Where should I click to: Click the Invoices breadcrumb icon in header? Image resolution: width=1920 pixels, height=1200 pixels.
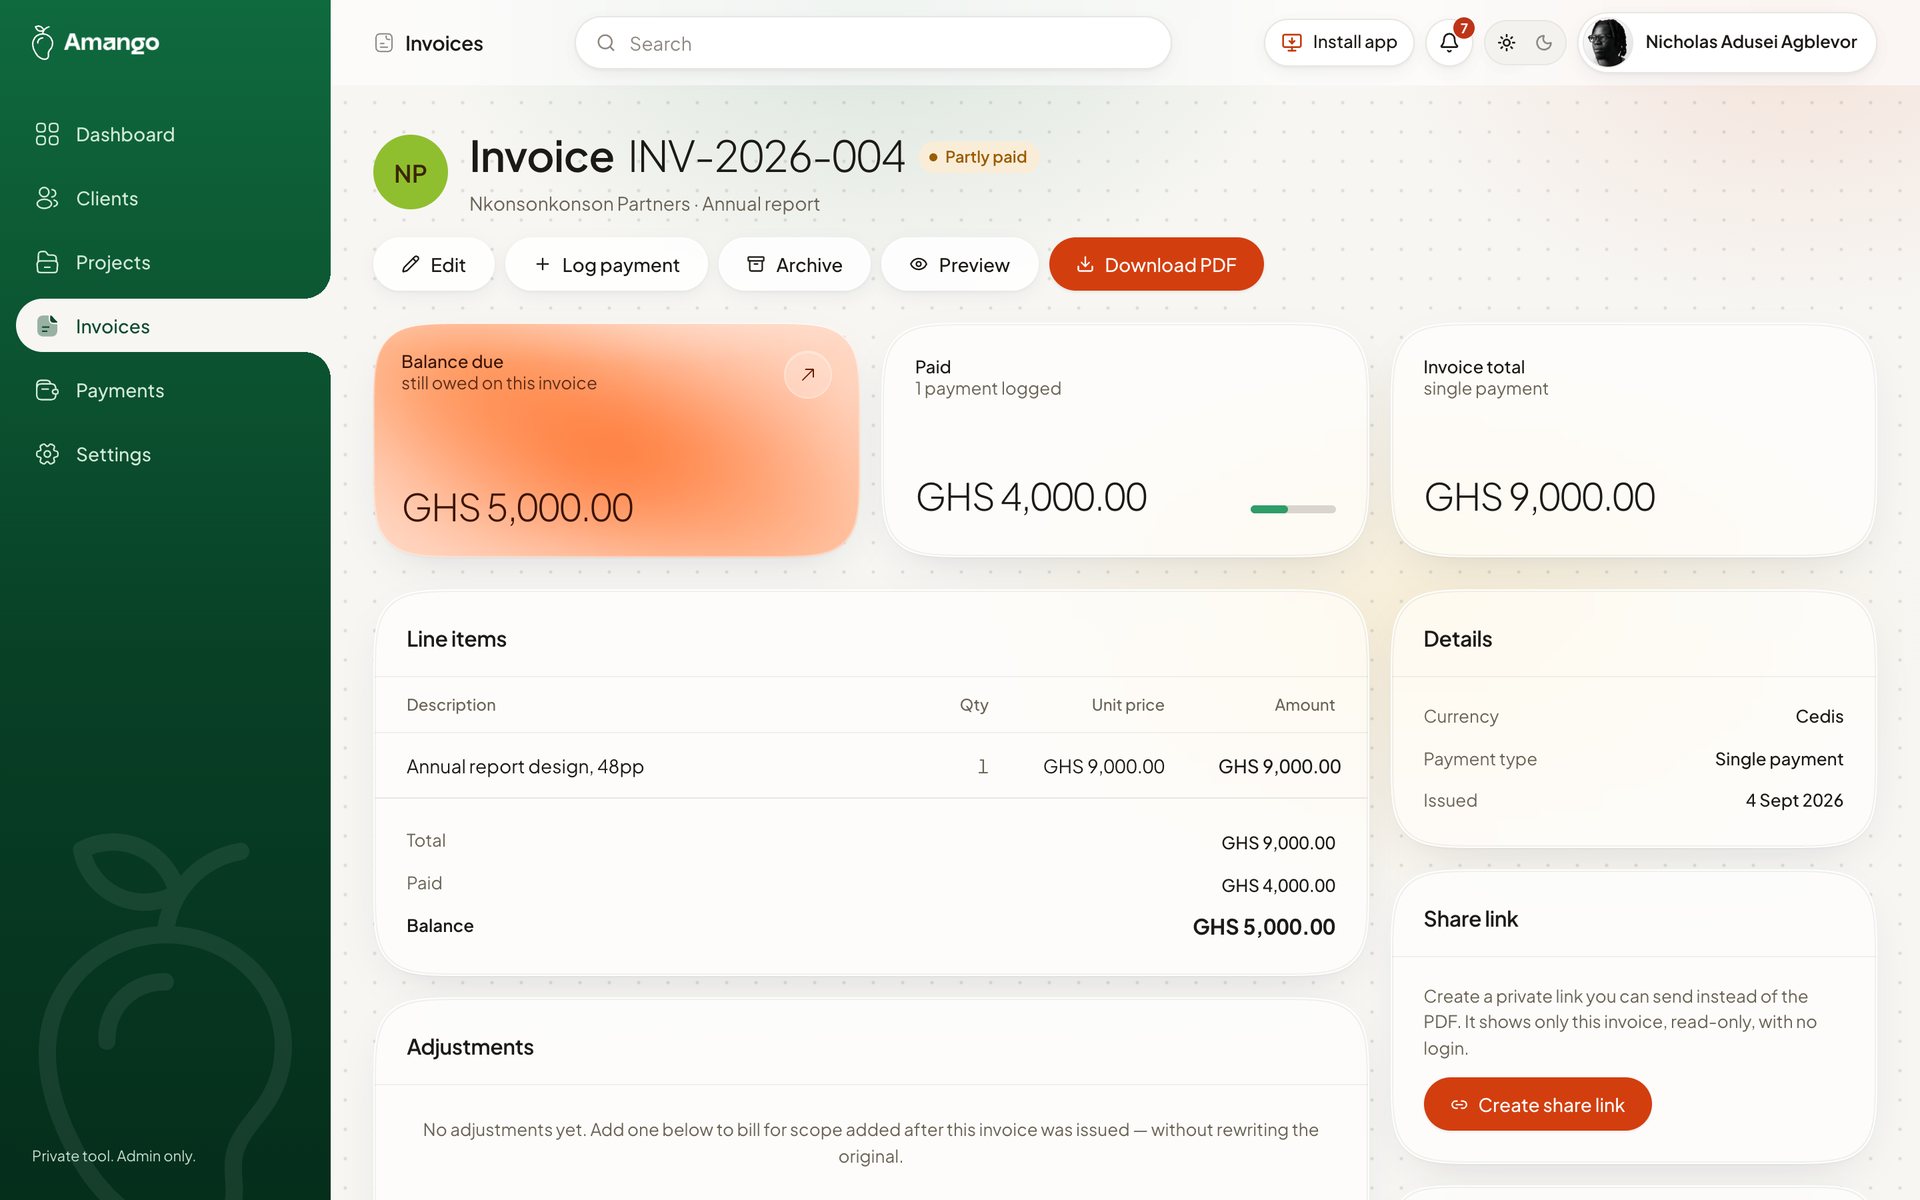[383, 43]
